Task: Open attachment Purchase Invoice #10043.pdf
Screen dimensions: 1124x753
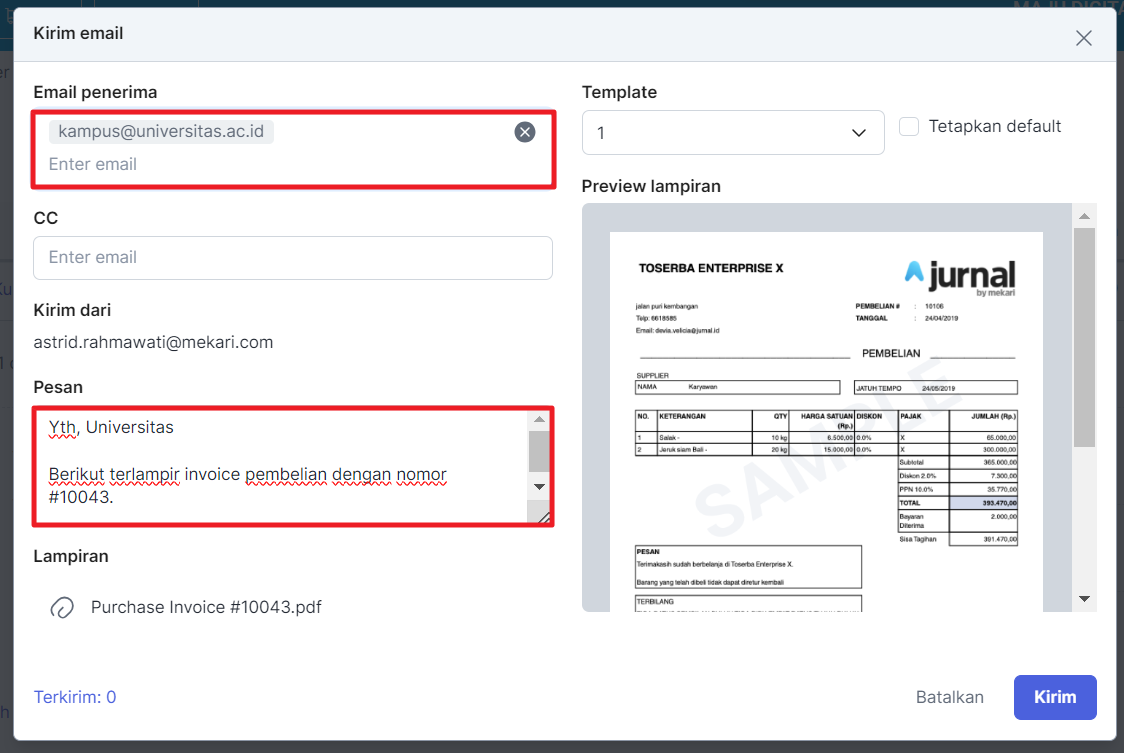Action: pos(206,607)
